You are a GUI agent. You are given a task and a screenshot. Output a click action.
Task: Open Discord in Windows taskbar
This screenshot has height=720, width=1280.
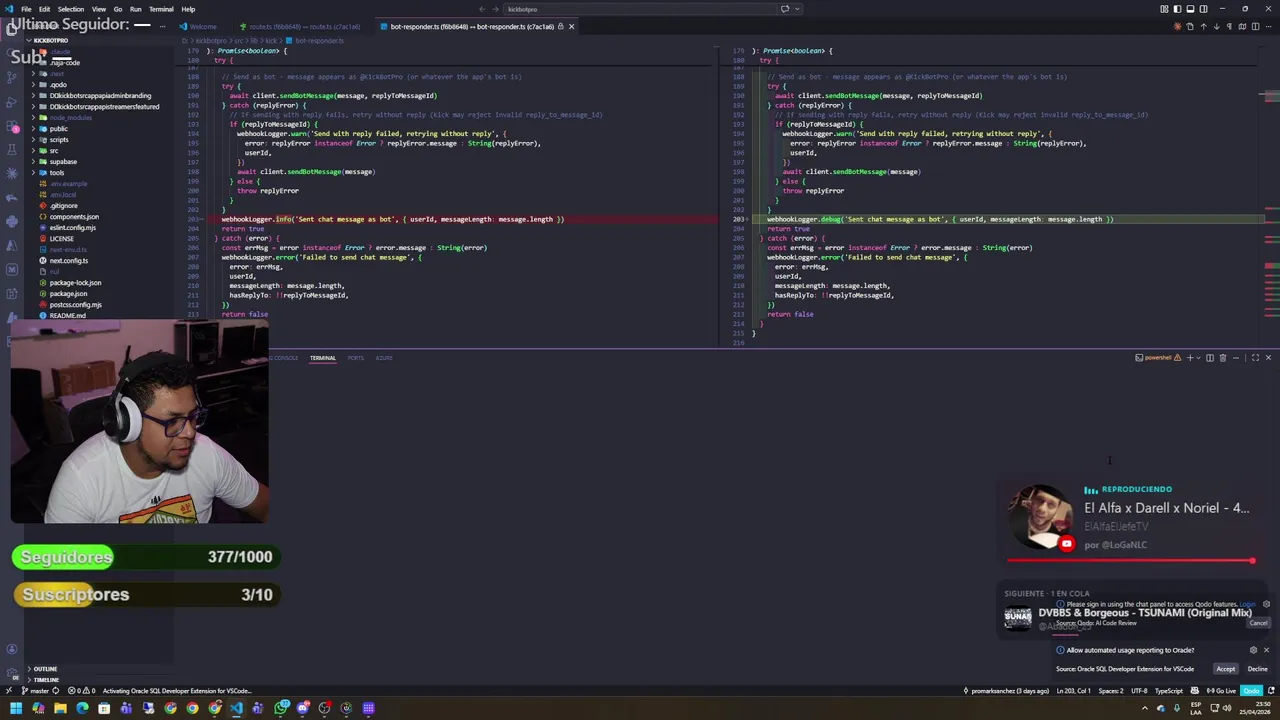pos(303,708)
